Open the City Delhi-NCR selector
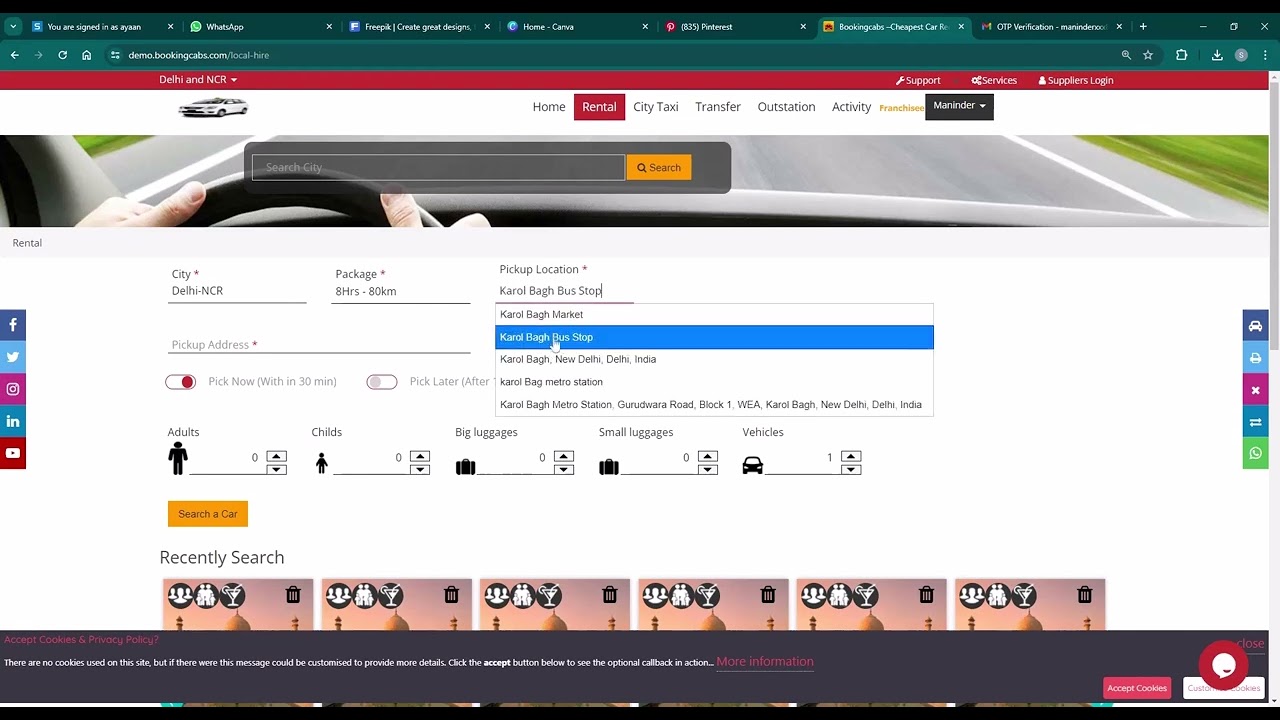 [x=238, y=291]
